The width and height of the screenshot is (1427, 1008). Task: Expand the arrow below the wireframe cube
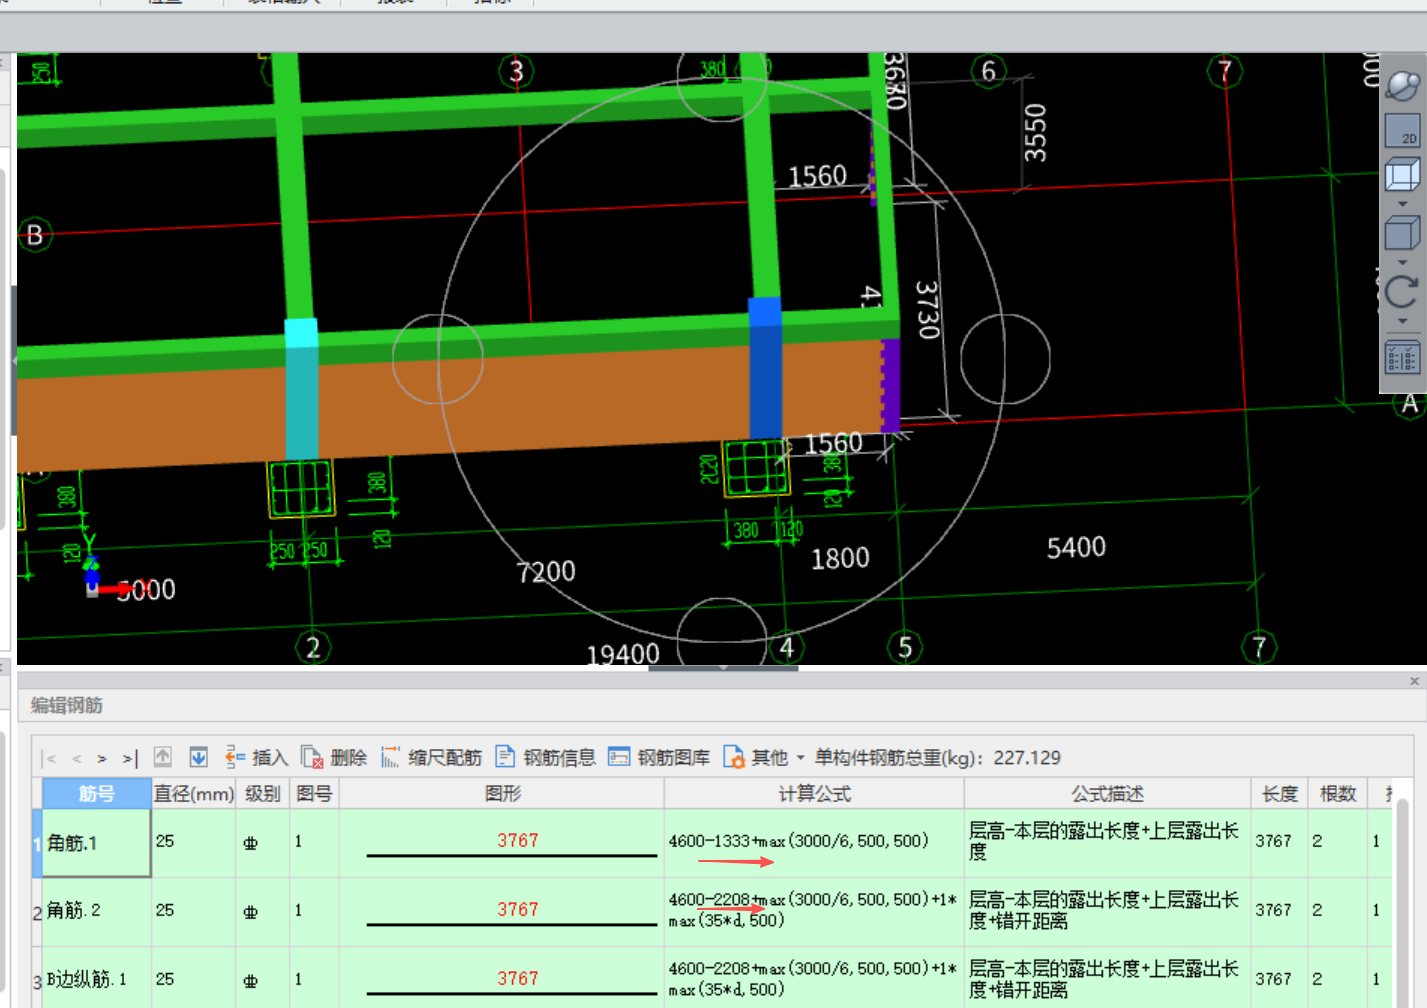1402,204
